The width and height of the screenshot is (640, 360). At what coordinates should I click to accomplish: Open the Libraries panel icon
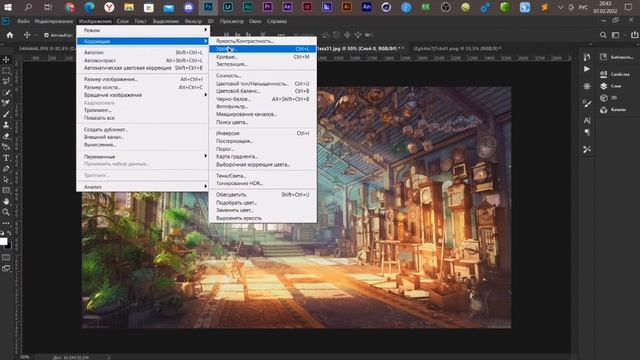[x=604, y=57]
